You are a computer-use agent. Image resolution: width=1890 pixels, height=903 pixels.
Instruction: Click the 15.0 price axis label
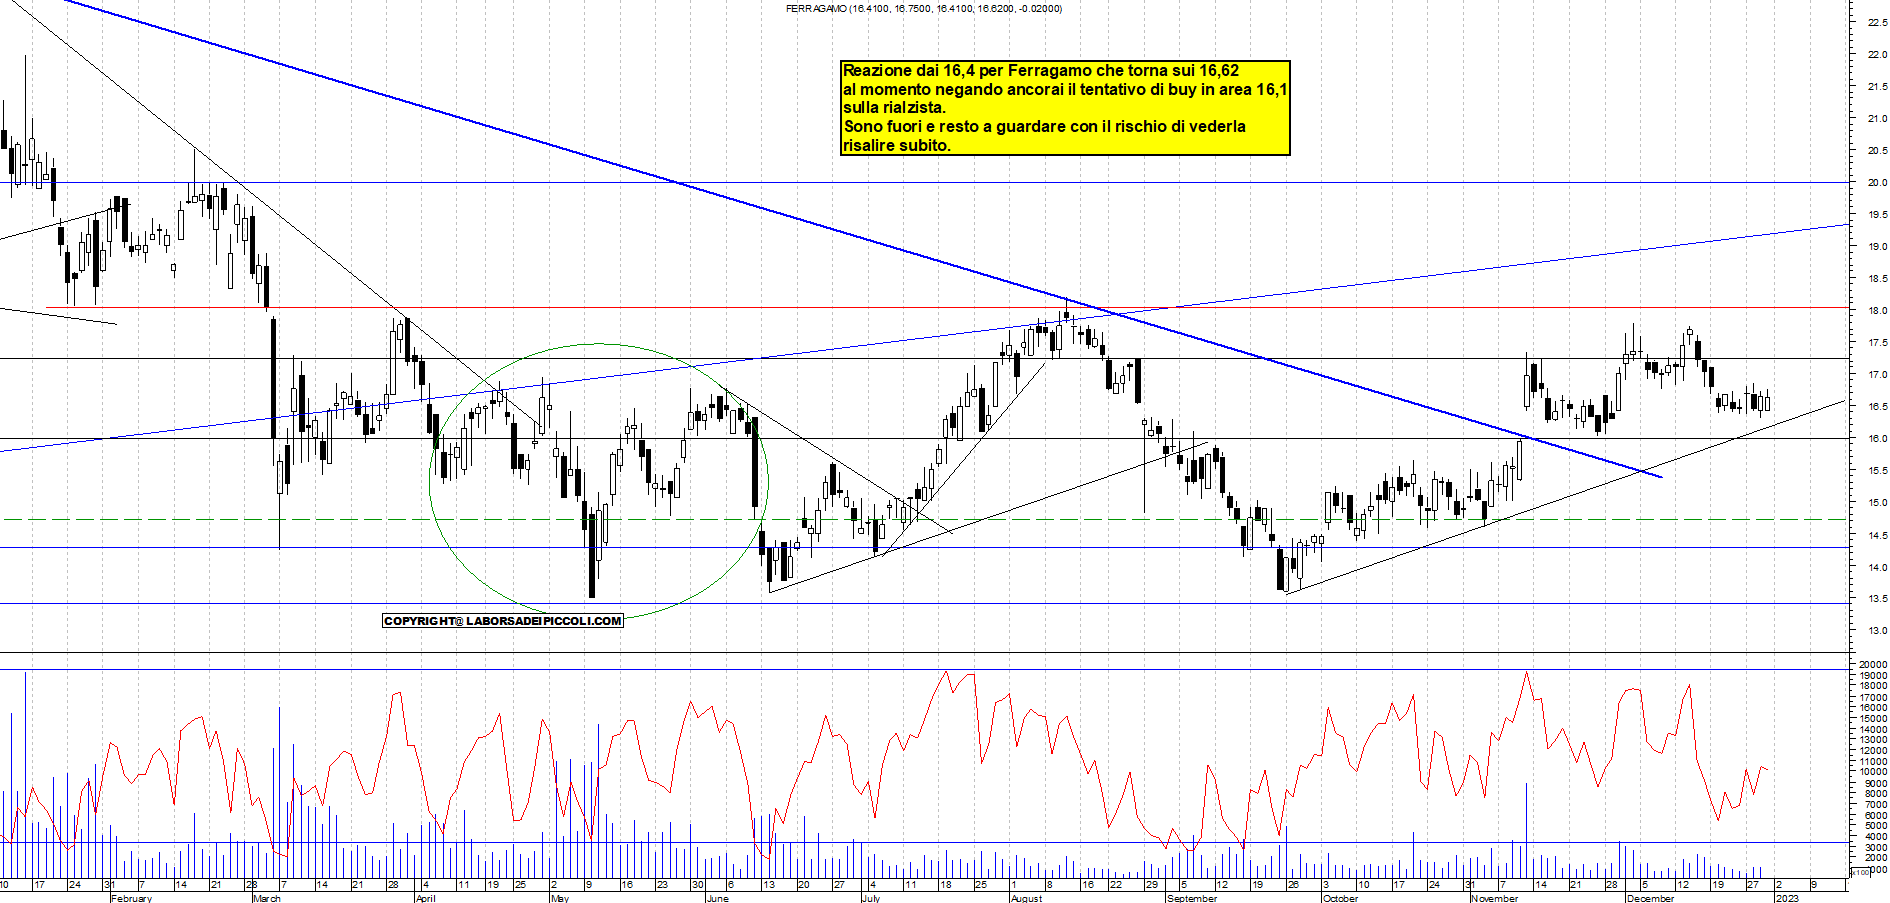(1877, 503)
